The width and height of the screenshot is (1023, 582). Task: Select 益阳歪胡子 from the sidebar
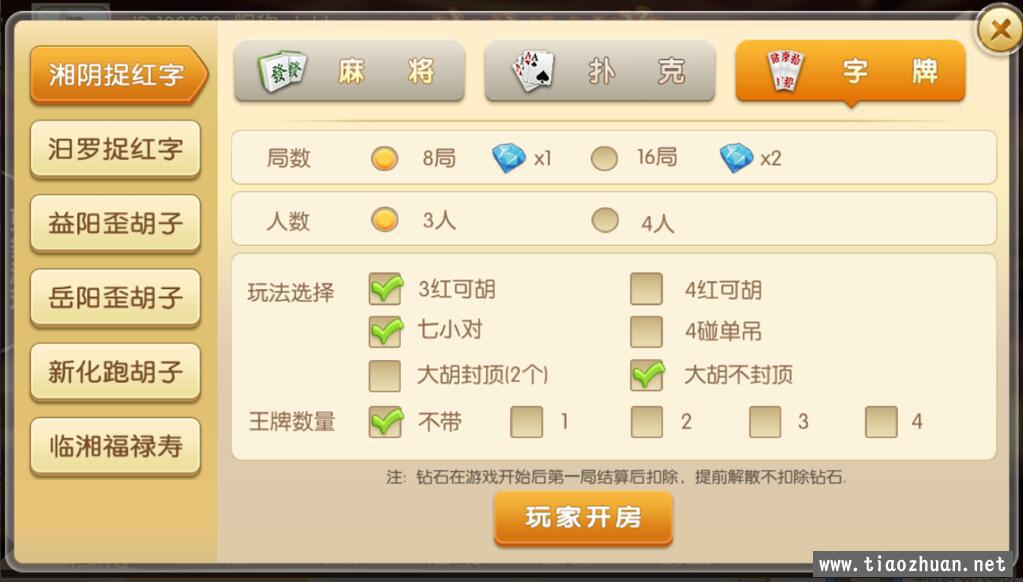coord(115,223)
